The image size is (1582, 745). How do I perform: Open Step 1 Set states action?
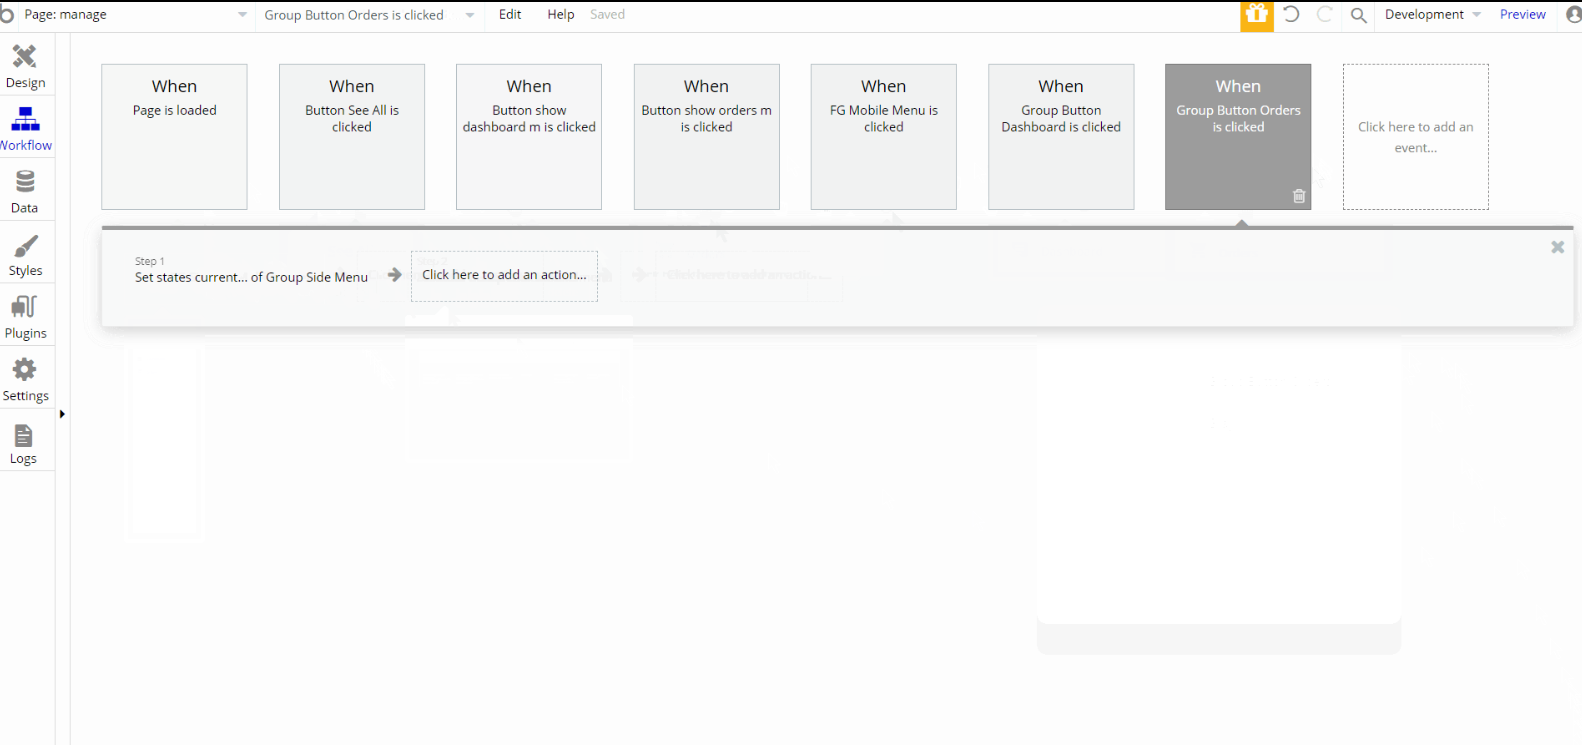251,271
